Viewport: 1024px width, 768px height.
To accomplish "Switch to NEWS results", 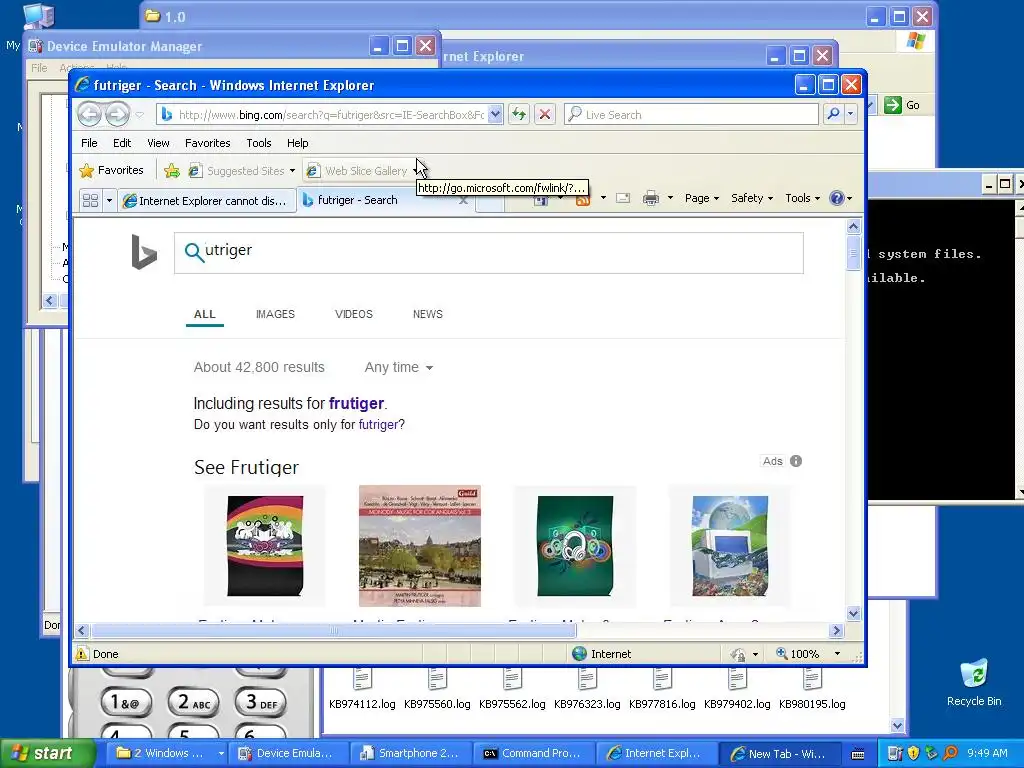I will coord(428,314).
